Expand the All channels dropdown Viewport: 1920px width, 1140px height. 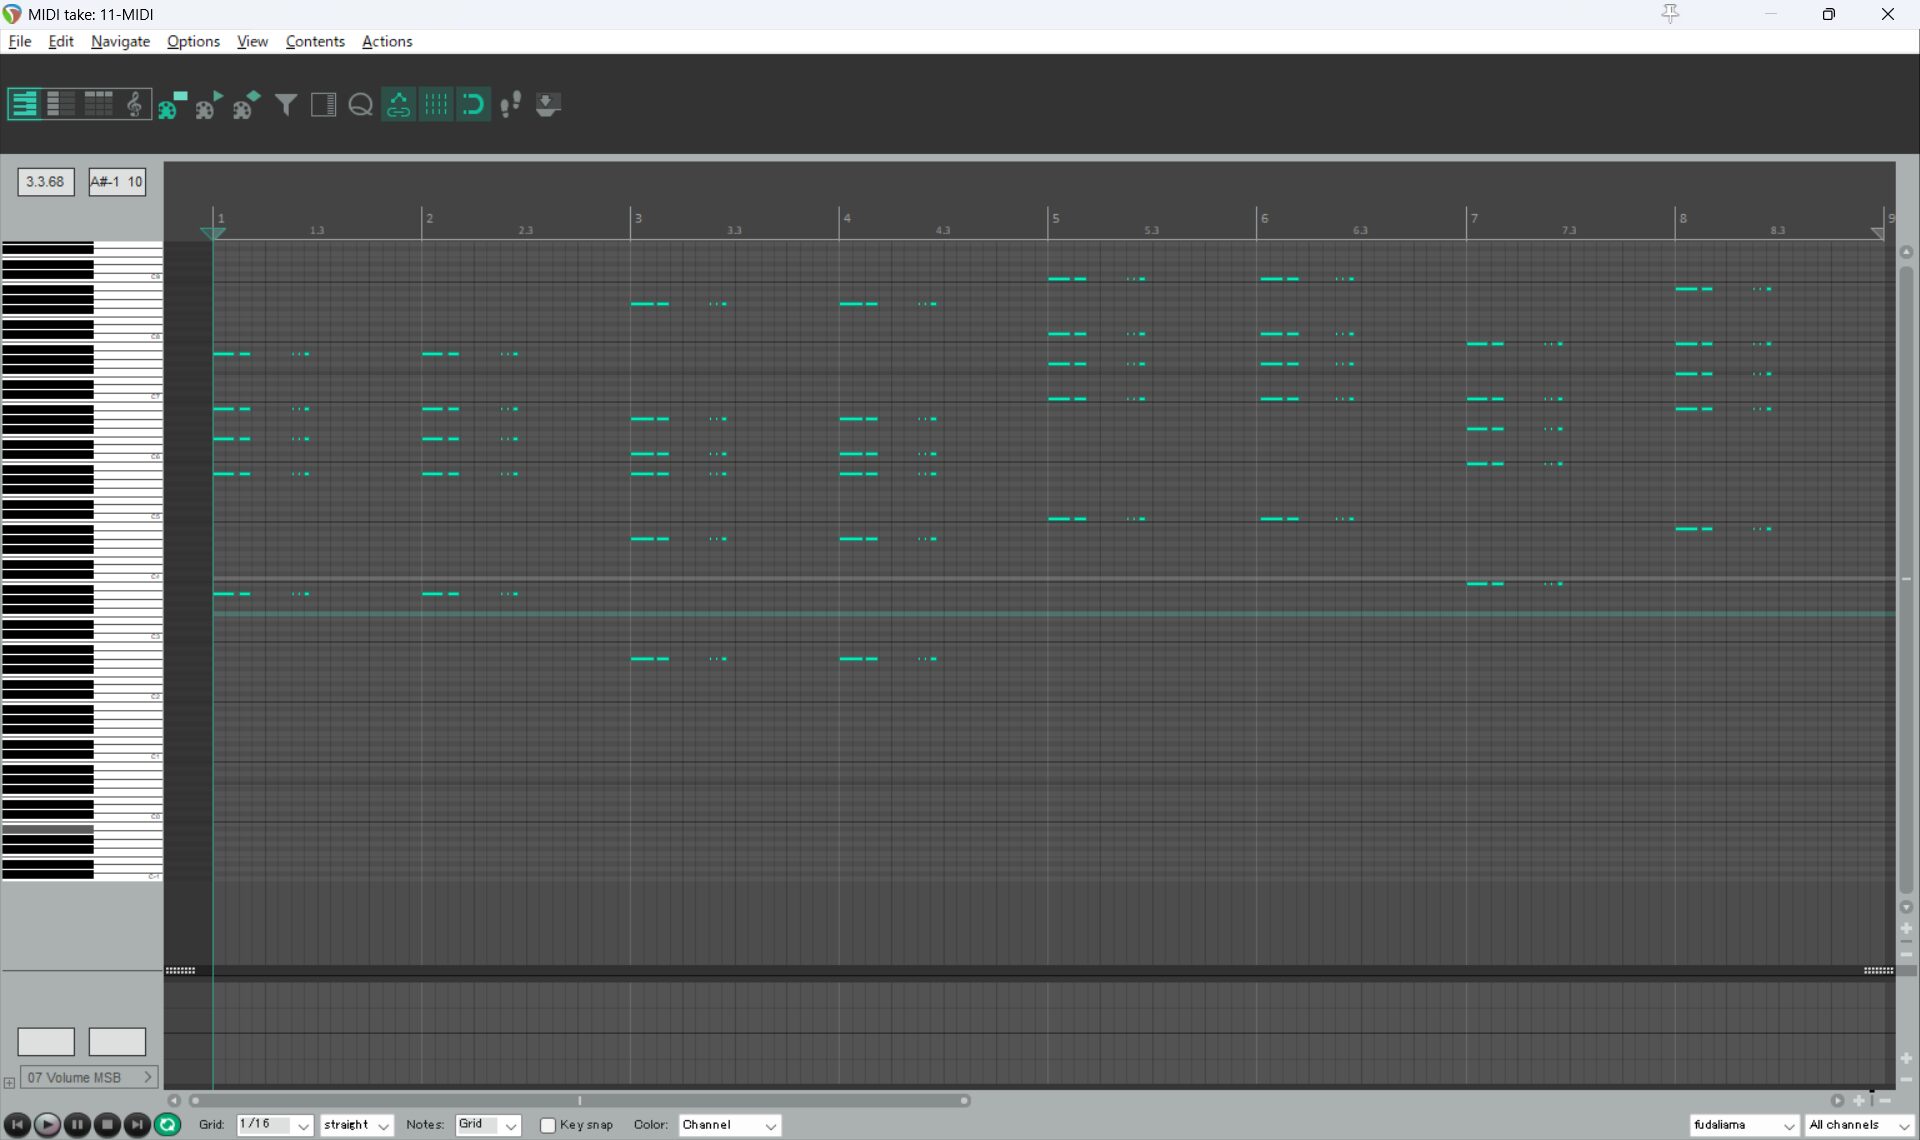1859,1125
